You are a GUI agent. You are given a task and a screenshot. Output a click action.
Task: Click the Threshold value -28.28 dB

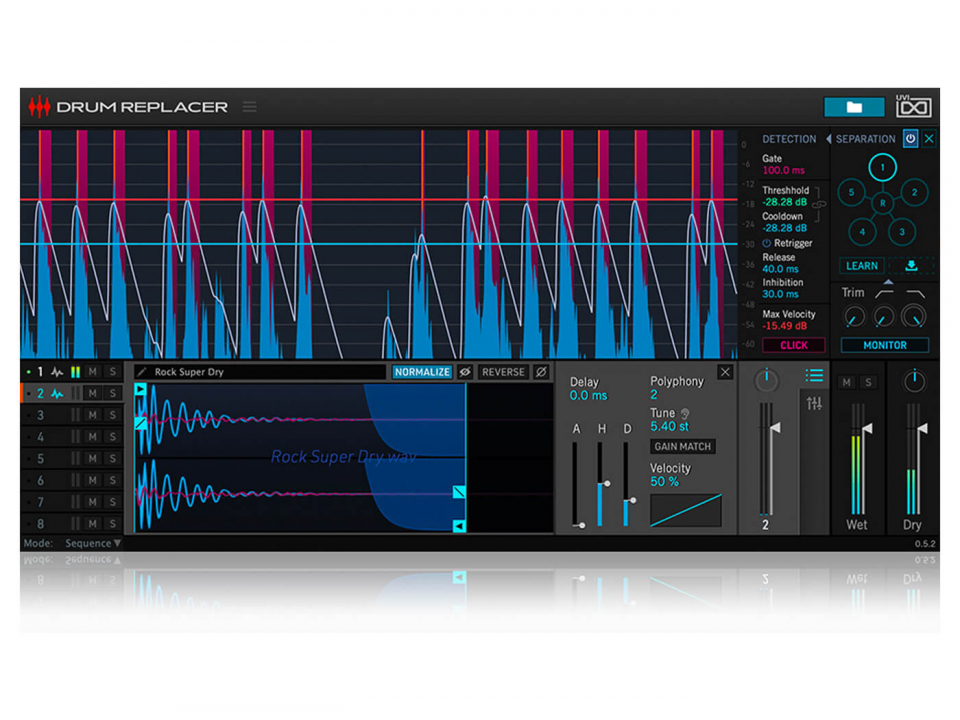click(x=784, y=202)
